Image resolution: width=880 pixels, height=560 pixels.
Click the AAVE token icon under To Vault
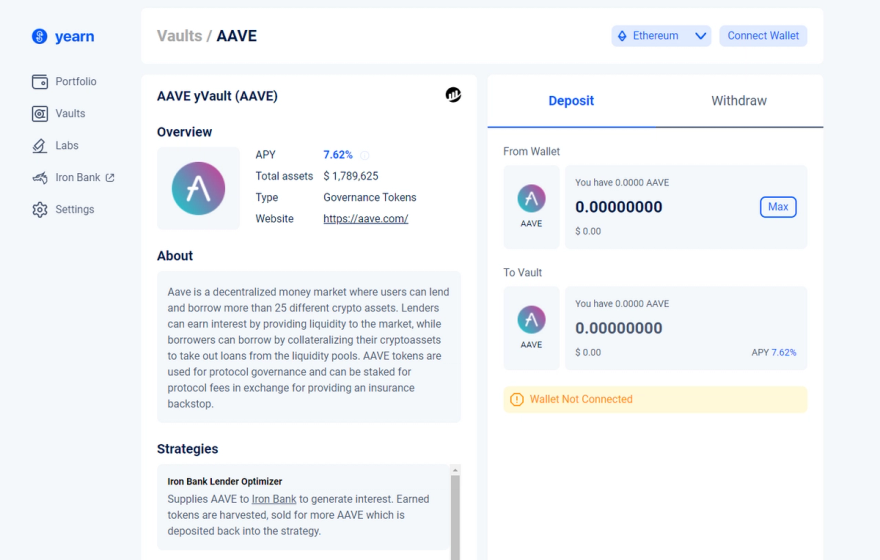[x=531, y=320]
